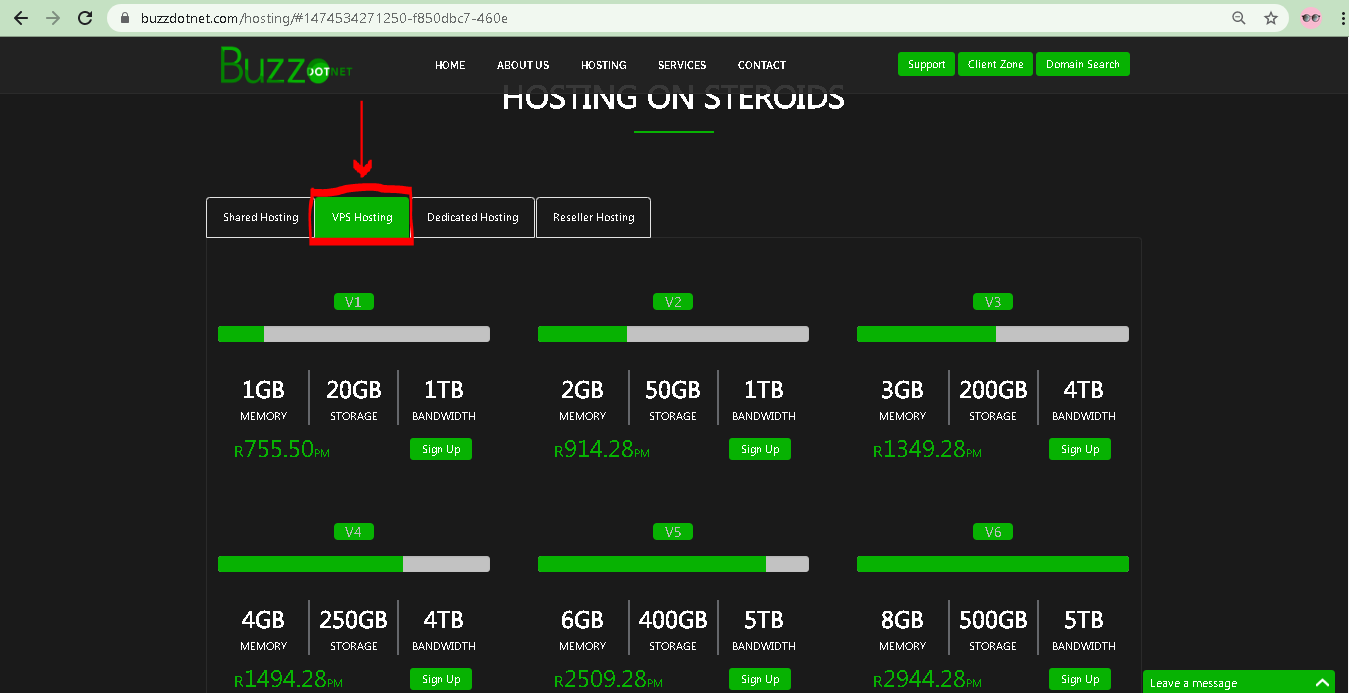This screenshot has width=1349, height=693.
Task: Go to About Us in navigation
Action: point(523,65)
